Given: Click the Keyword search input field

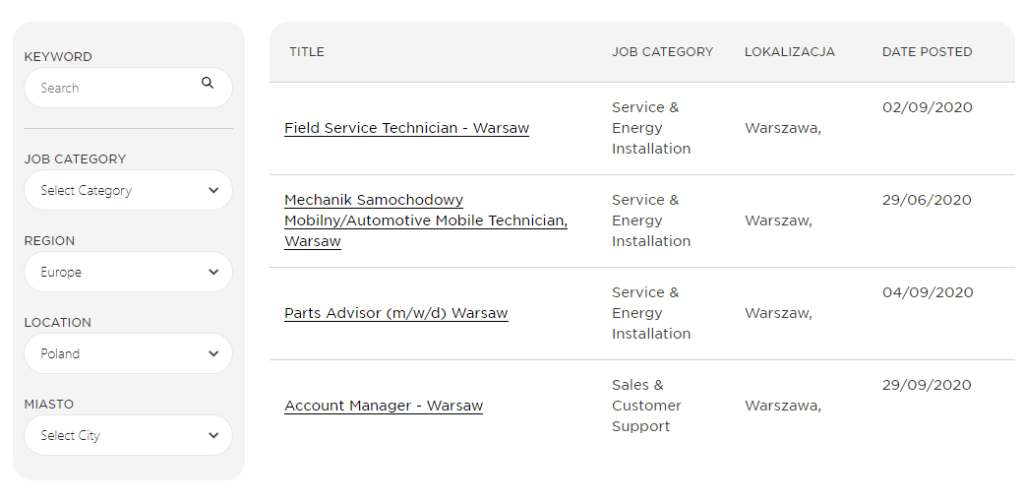Looking at the screenshot, I should [x=128, y=87].
